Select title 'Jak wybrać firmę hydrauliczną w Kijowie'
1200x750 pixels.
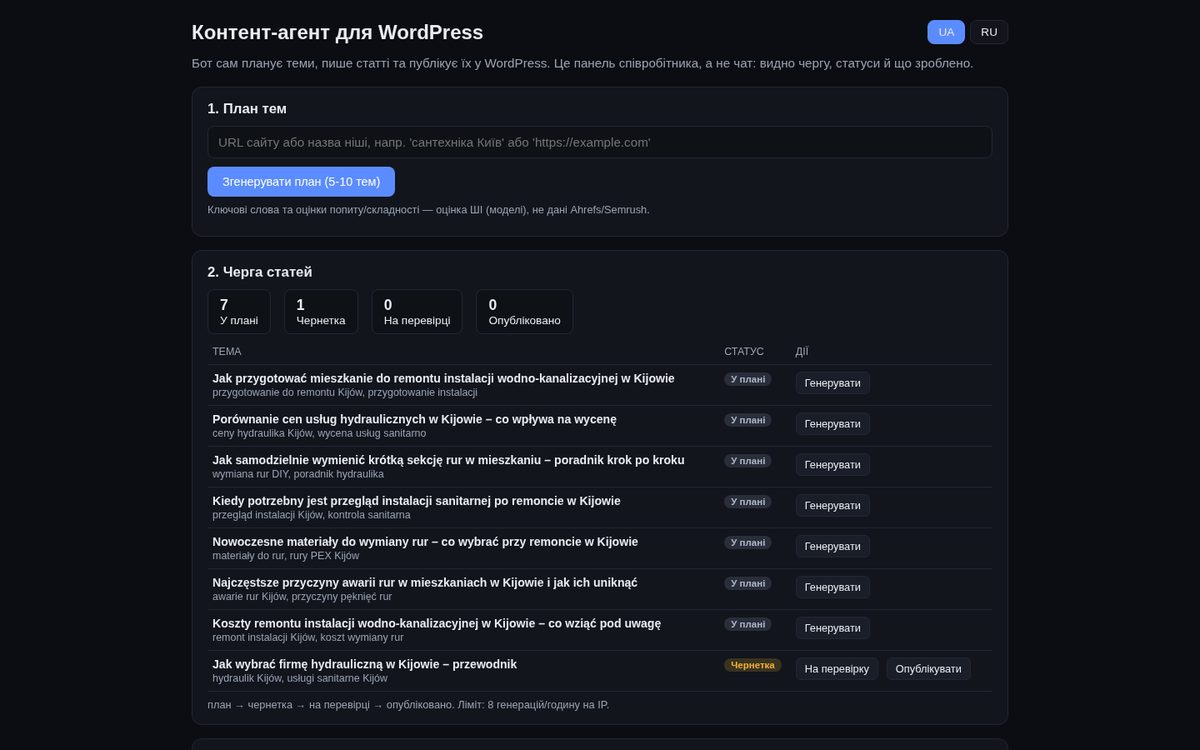(x=364, y=665)
